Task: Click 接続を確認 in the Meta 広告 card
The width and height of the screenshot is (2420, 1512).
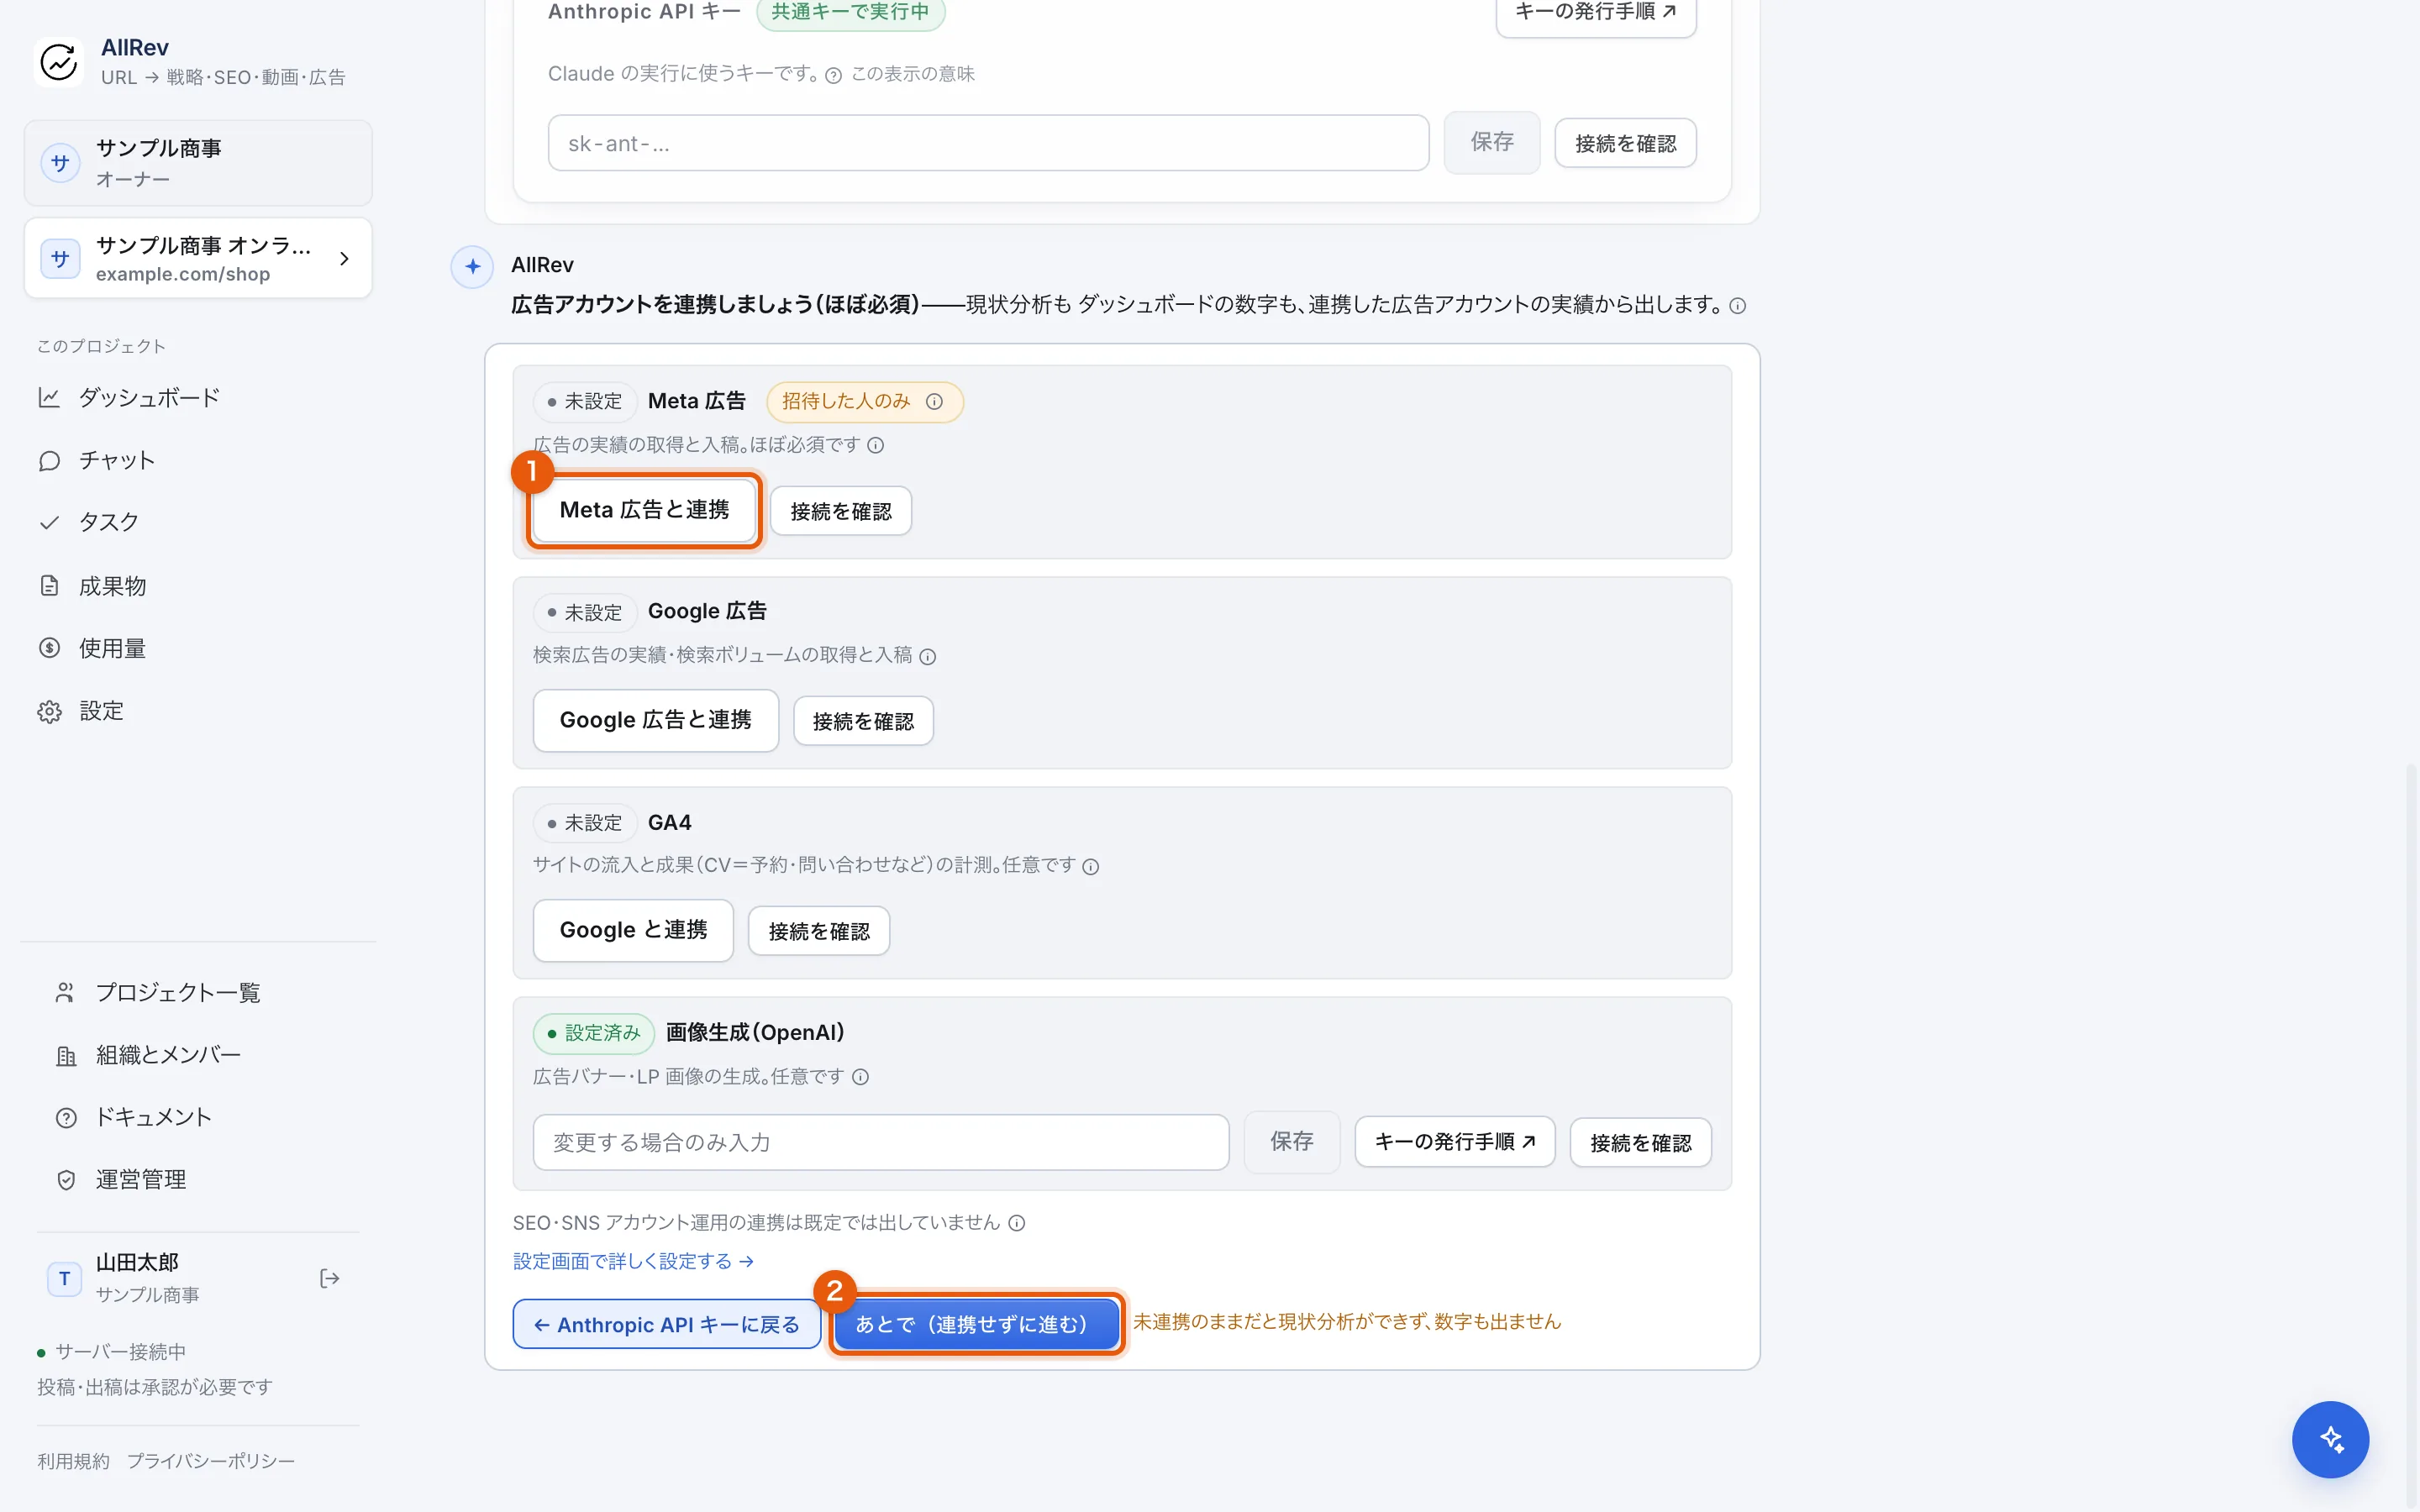Action: point(841,511)
